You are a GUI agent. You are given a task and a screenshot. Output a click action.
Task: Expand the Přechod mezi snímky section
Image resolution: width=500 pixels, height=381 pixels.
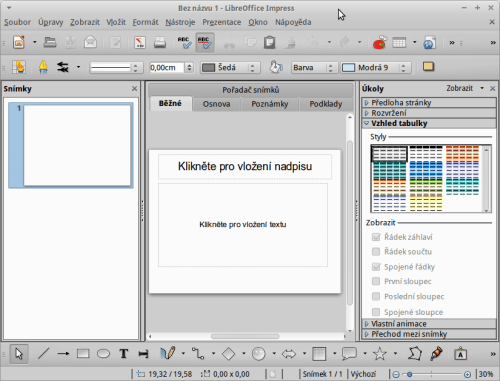[429, 334]
